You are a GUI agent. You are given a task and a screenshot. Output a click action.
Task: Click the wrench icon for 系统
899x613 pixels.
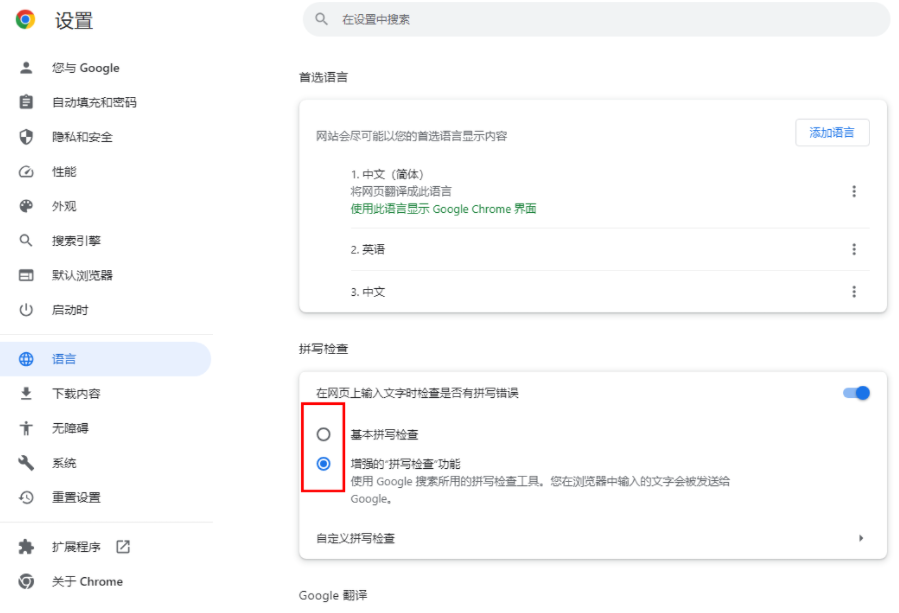[26, 463]
